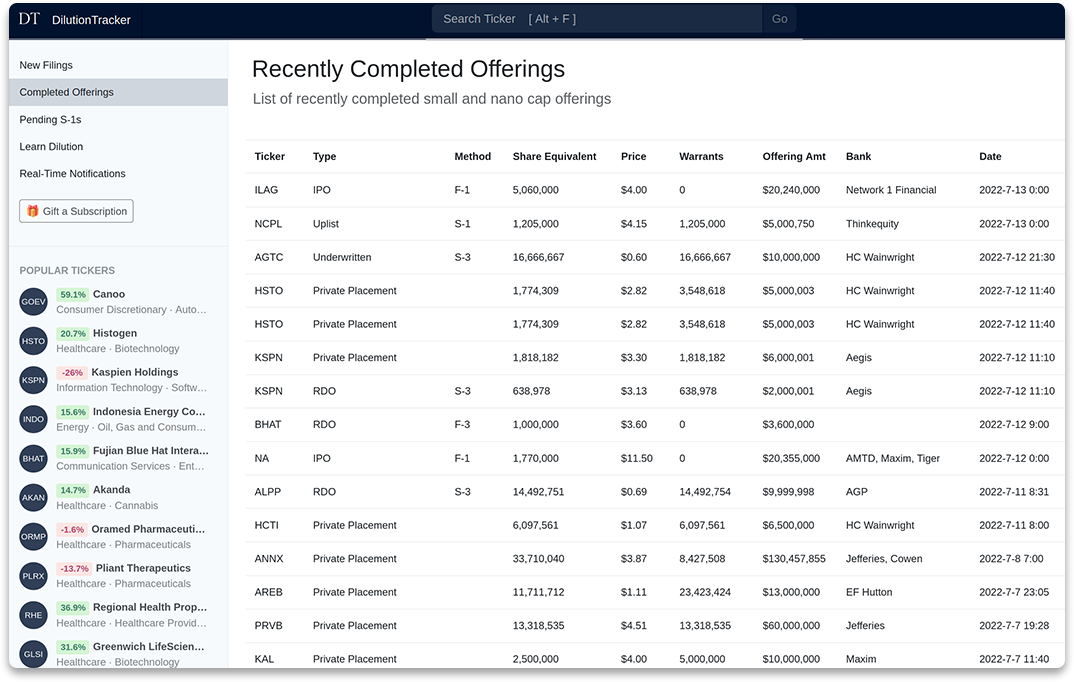Click the Warrants column header
The height and width of the screenshot is (682, 1074).
click(701, 156)
